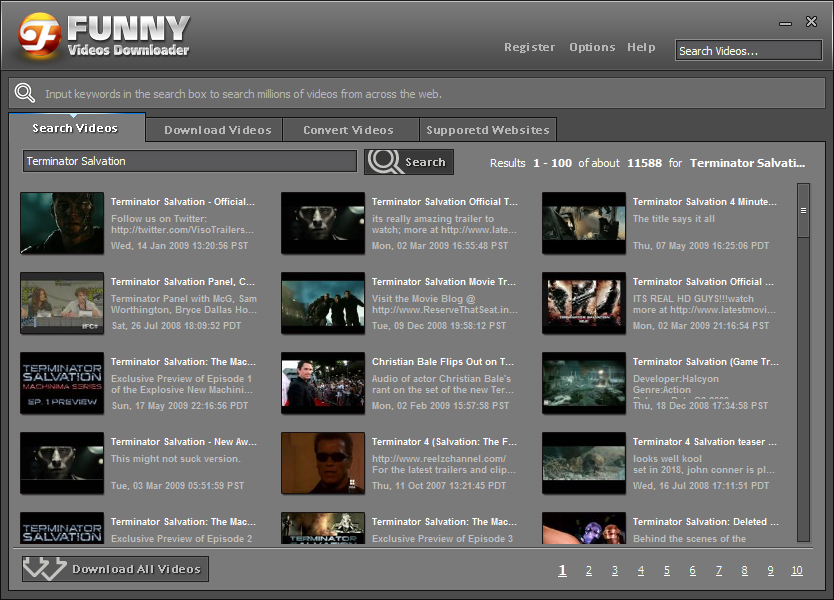Viewport: 834px width, 600px height.
Task: Select title 'Terminator 4 (Salvation: The F...'
Action: click(444, 441)
